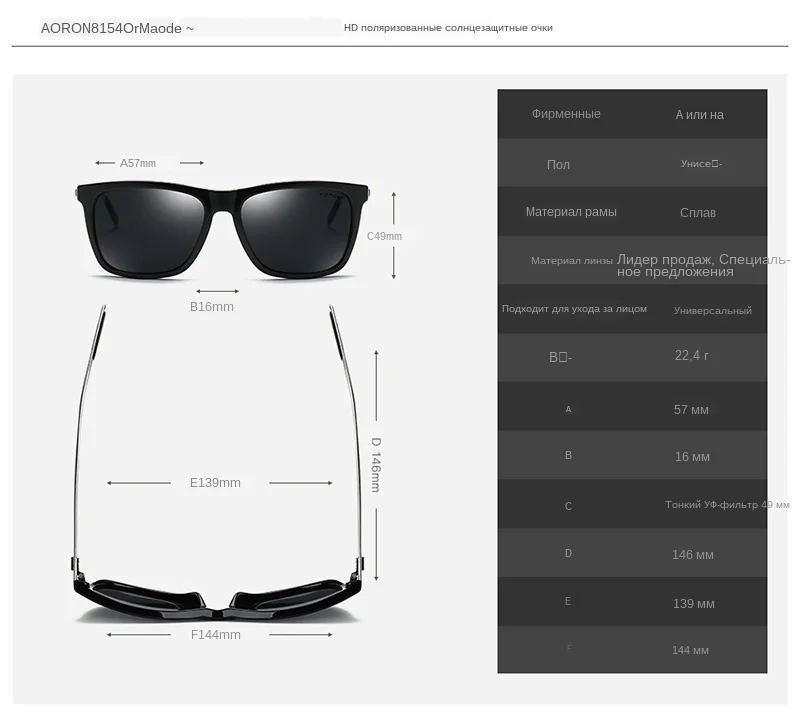Click the table row label D

[x=568, y=553]
